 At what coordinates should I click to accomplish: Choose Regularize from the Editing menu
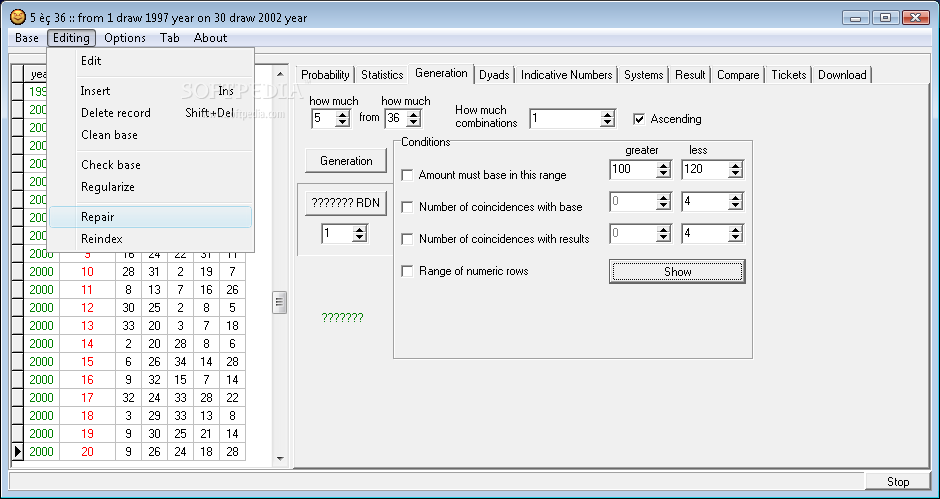(x=150, y=187)
